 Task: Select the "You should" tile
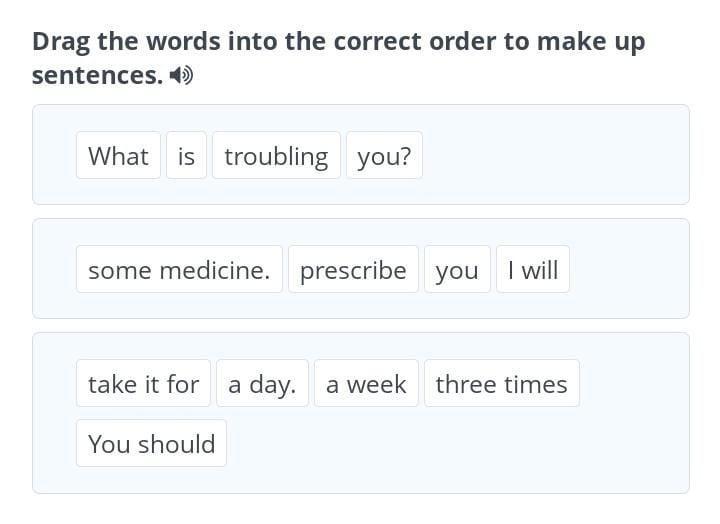click(152, 443)
